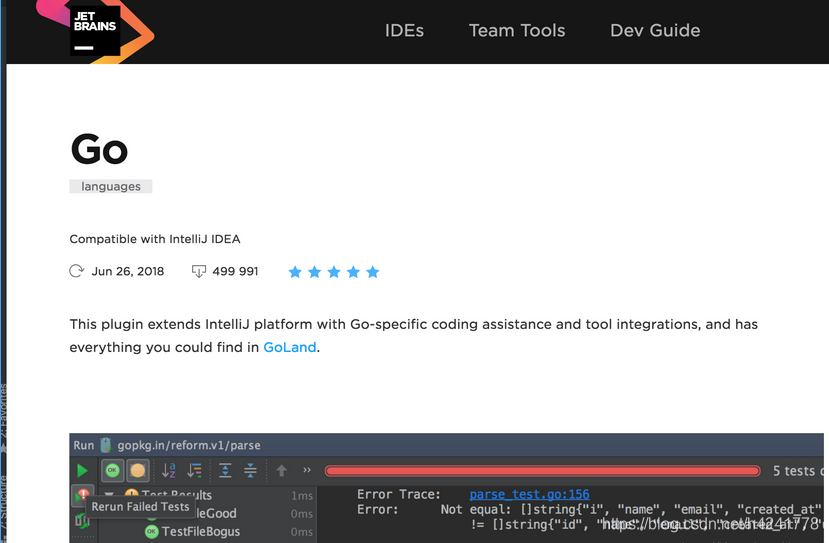Click the Collapse All icon
The height and width of the screenshot is (543, 829).
tap(250, 470)
